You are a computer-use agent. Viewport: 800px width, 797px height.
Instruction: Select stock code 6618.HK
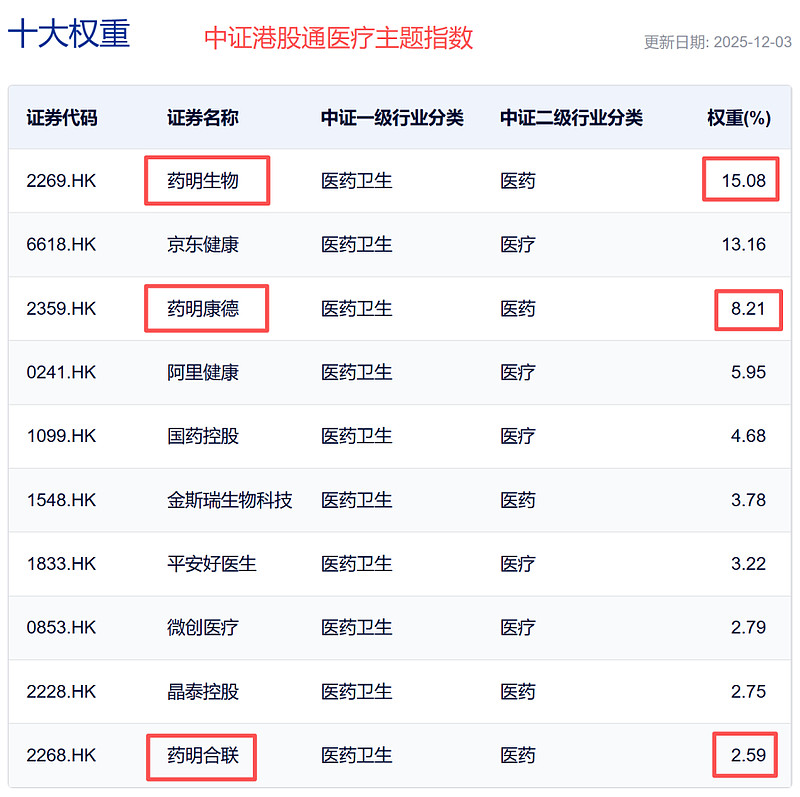pyautogui.click(x=61, y=244)
